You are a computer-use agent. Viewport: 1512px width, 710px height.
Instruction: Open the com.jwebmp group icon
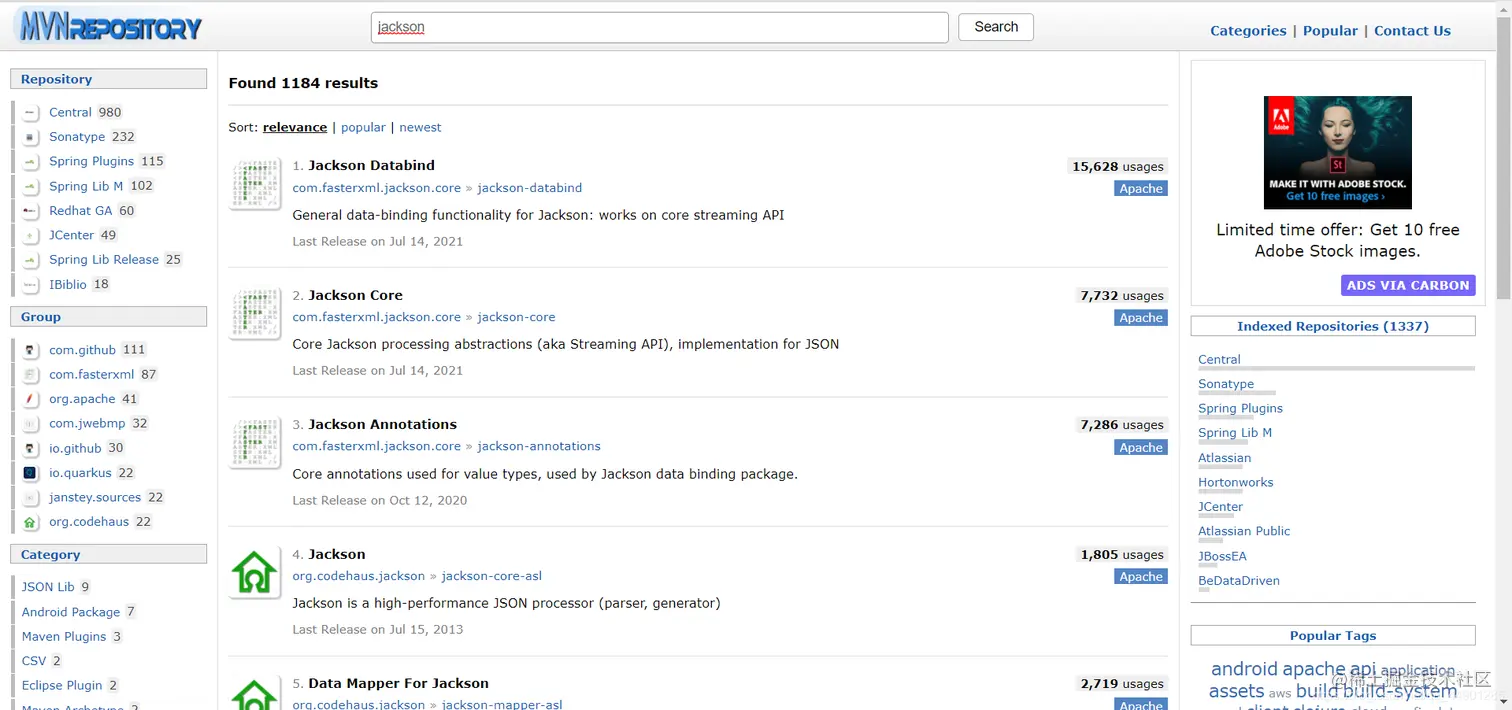click(x=31, y=424)
